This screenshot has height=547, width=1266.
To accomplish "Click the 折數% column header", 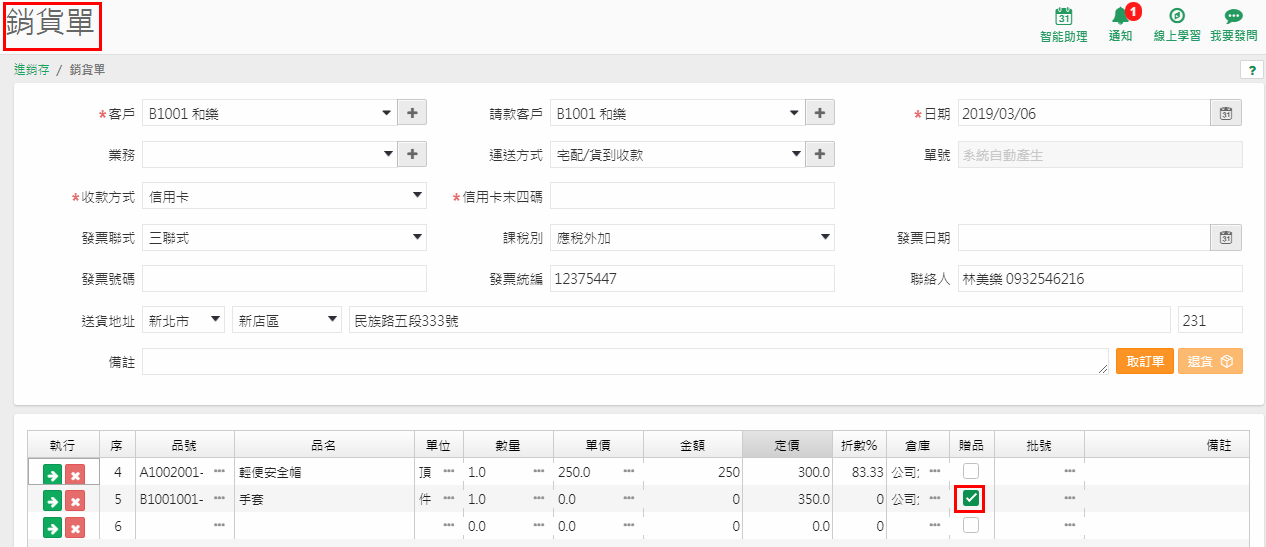I will [859, 444].
